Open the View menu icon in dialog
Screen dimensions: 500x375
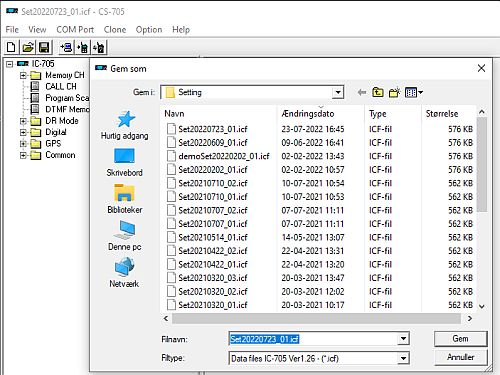coord(414,92)
